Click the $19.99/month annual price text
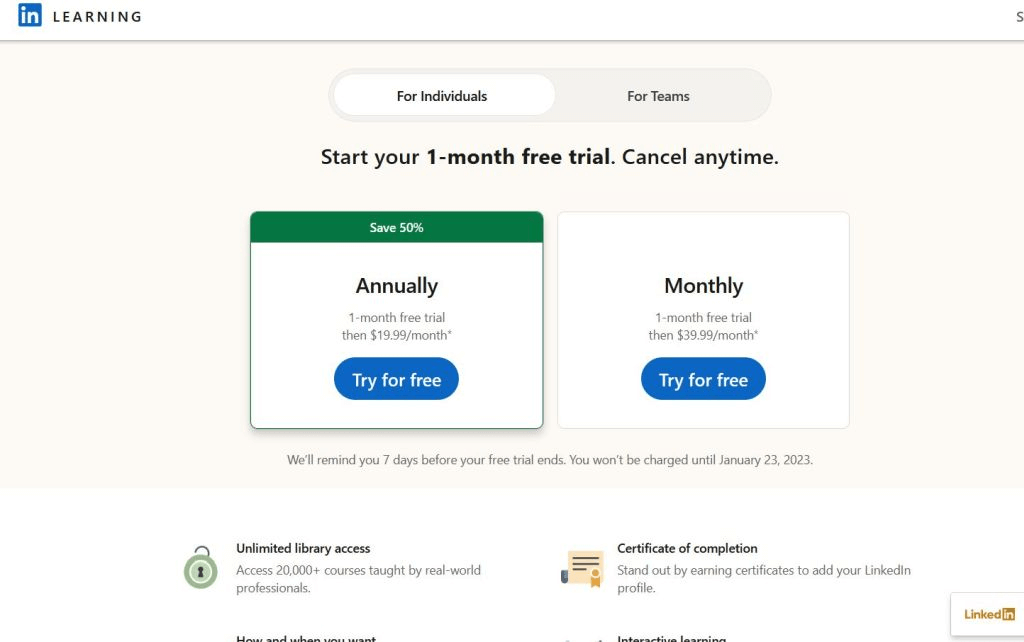The height and width of the screenshot is (642, 1024). click(397, 335)
